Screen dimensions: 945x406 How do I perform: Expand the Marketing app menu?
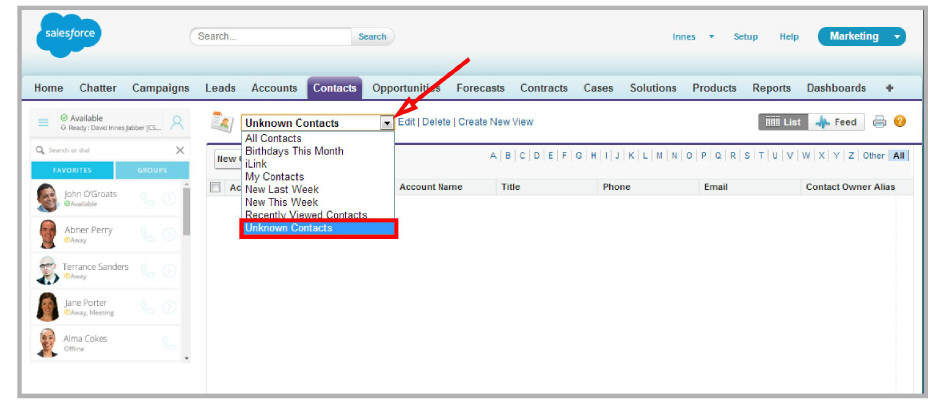(897, 37)
